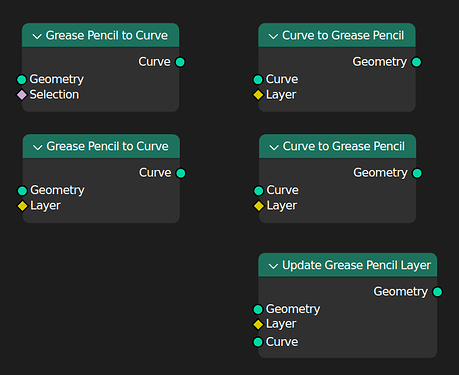Image resolution: width=459 pixels, height=375 pixels.
Task: Select title of Grease Pencil to Curve node having Layer input
Action: coord(107,146)
